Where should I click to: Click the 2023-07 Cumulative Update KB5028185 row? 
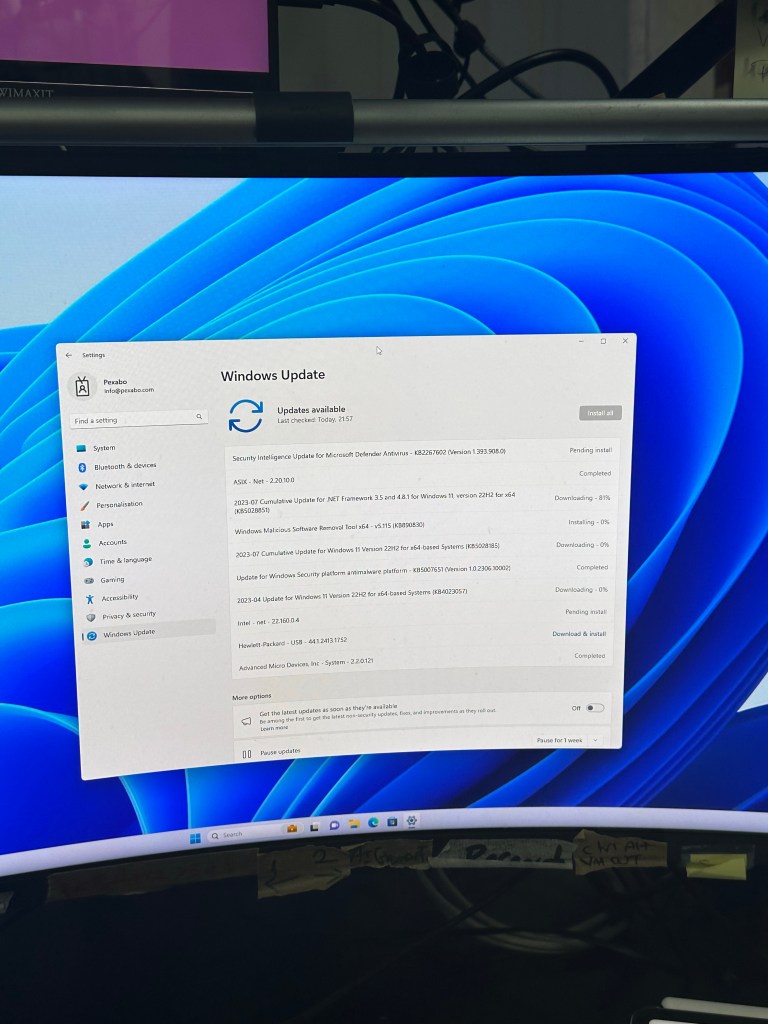[421, 549]
